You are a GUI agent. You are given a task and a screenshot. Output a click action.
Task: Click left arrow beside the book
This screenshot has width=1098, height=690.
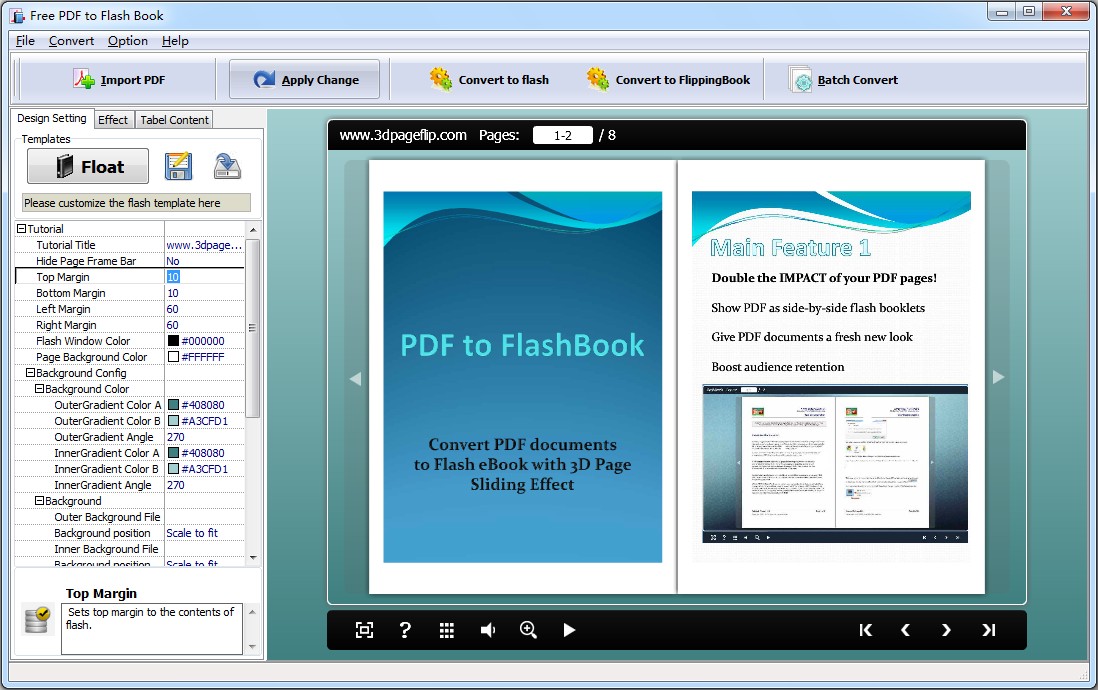coord(355,379)
